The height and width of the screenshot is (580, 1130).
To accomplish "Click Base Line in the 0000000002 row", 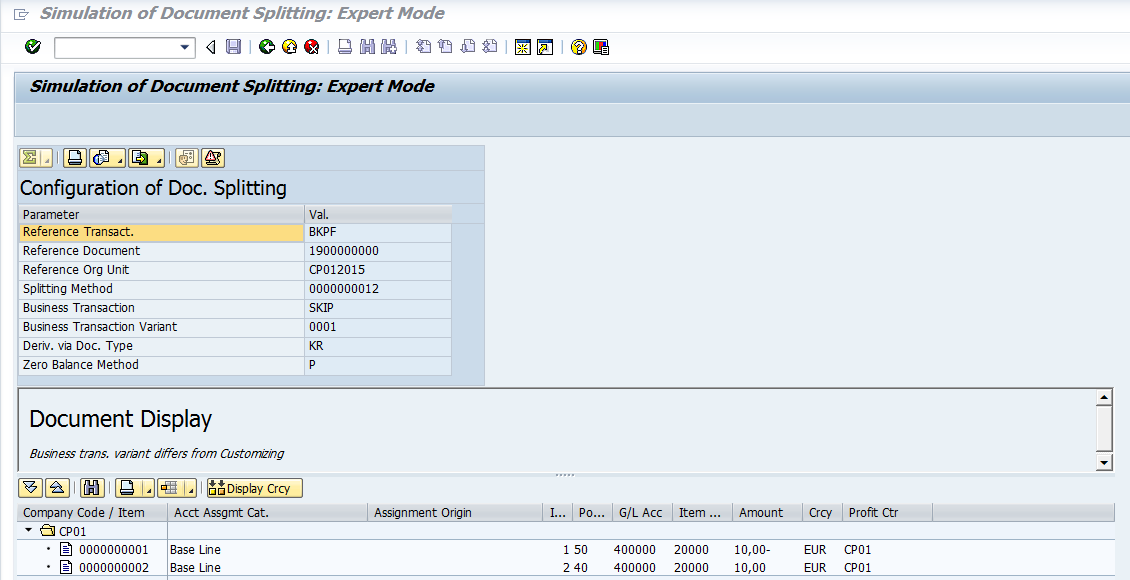I will pyautogui.click(x=195, y=567).
